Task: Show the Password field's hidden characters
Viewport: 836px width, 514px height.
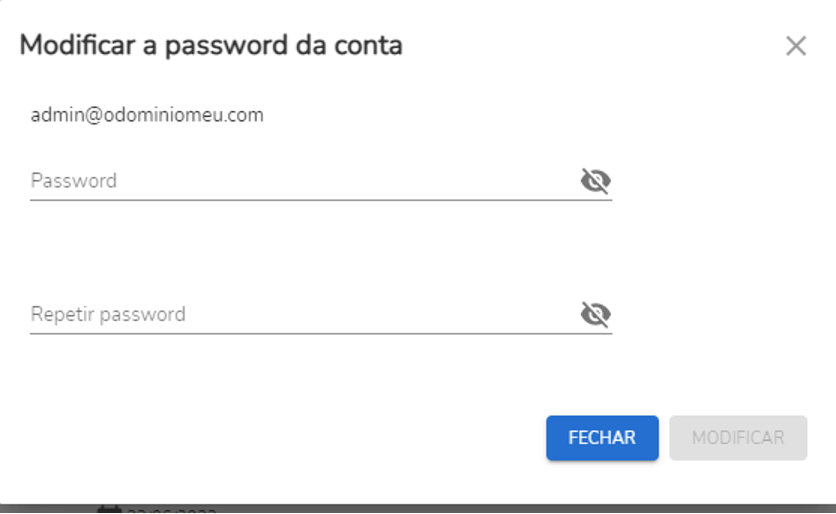Action: click(596, 180)
